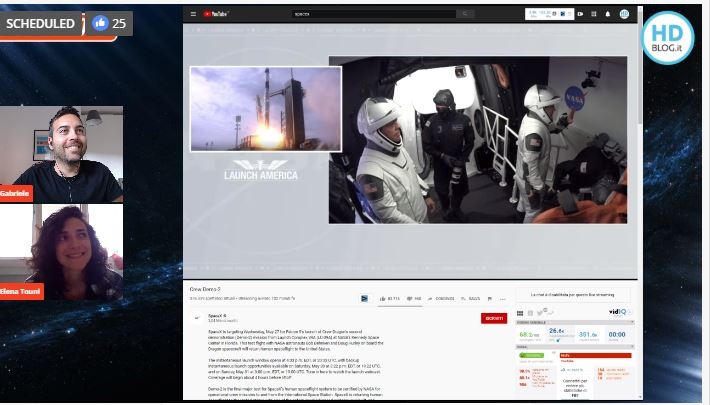Dislike the Crew Demo-2 video

[x=414, y=299]
